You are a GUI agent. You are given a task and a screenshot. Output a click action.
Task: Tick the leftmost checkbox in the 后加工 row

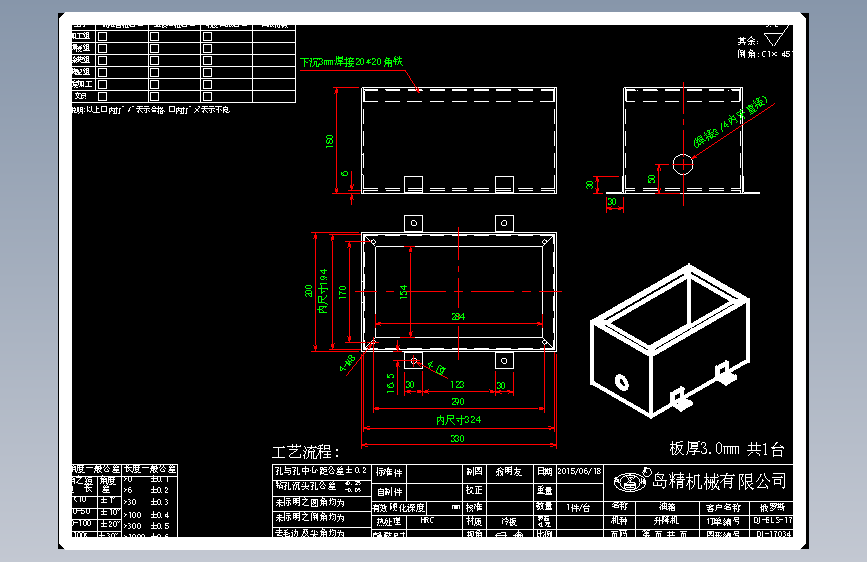tap(102, 84)
